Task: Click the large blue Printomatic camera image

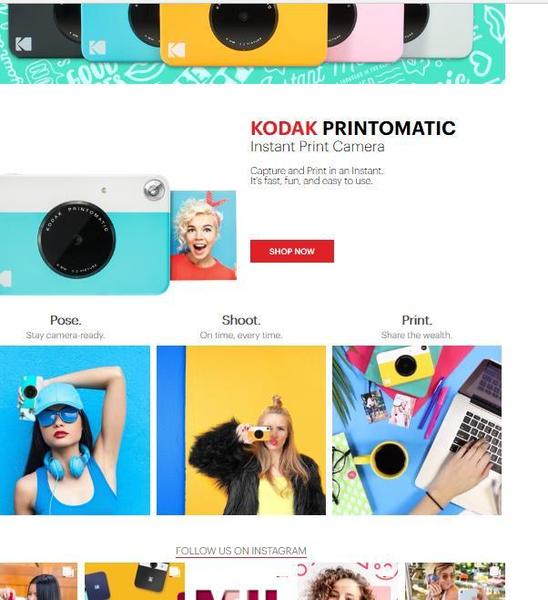Action: [x=85, y=234]
